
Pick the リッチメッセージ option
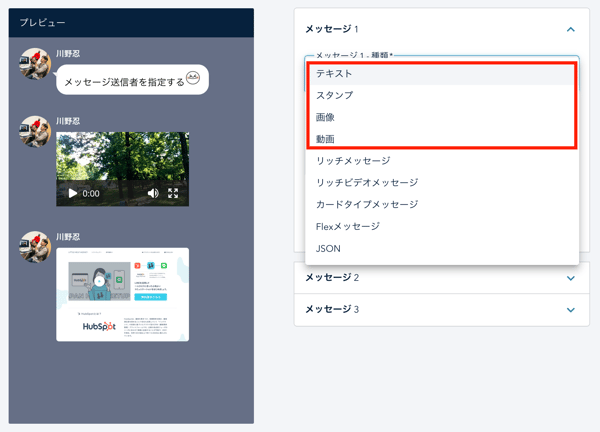coord(353,161)
